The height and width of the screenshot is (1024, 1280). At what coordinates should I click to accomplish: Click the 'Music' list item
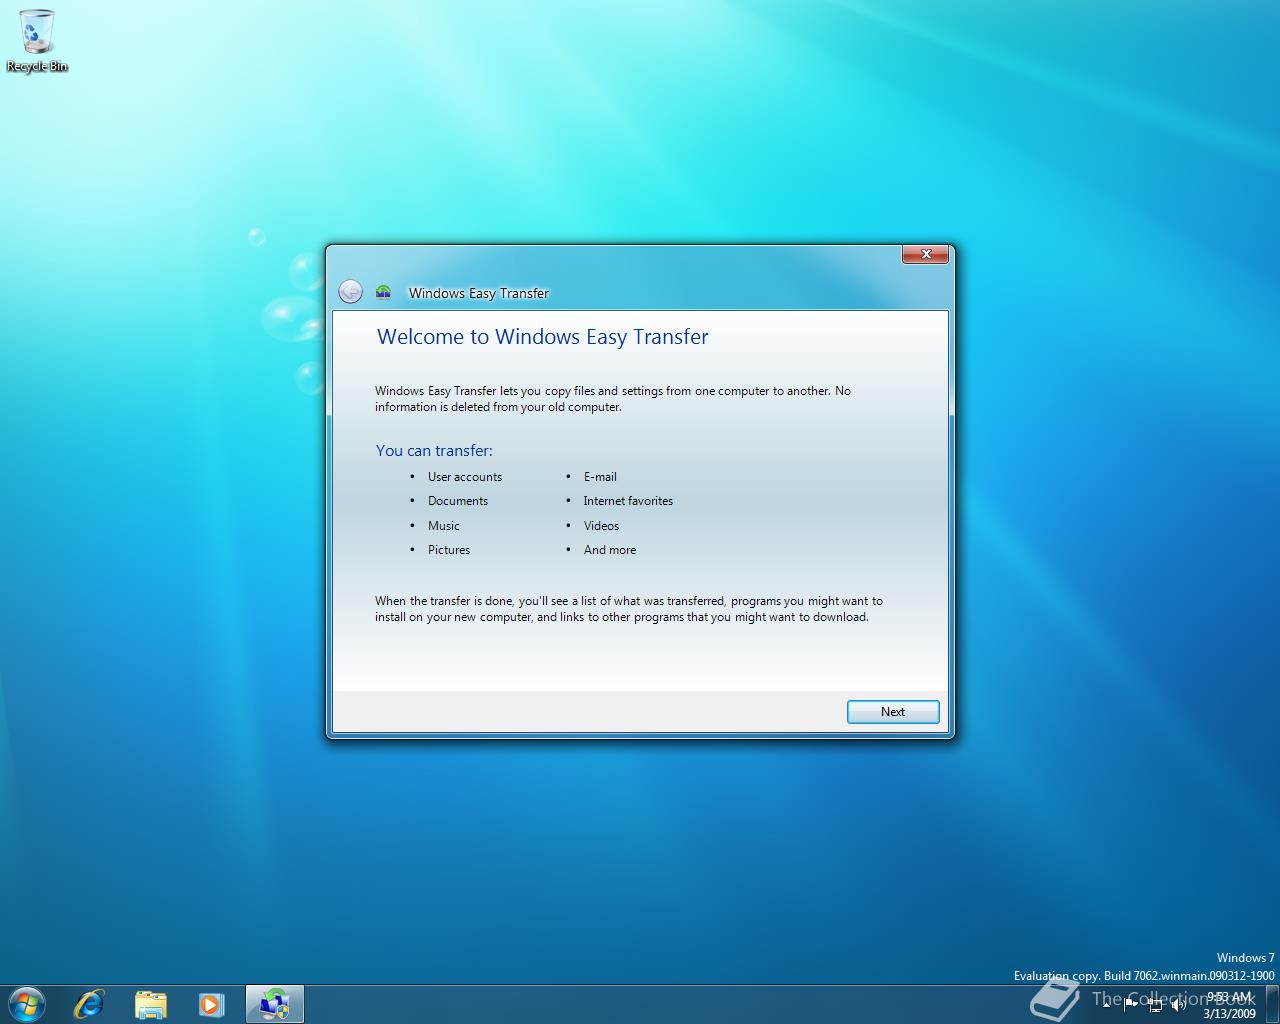444,526
